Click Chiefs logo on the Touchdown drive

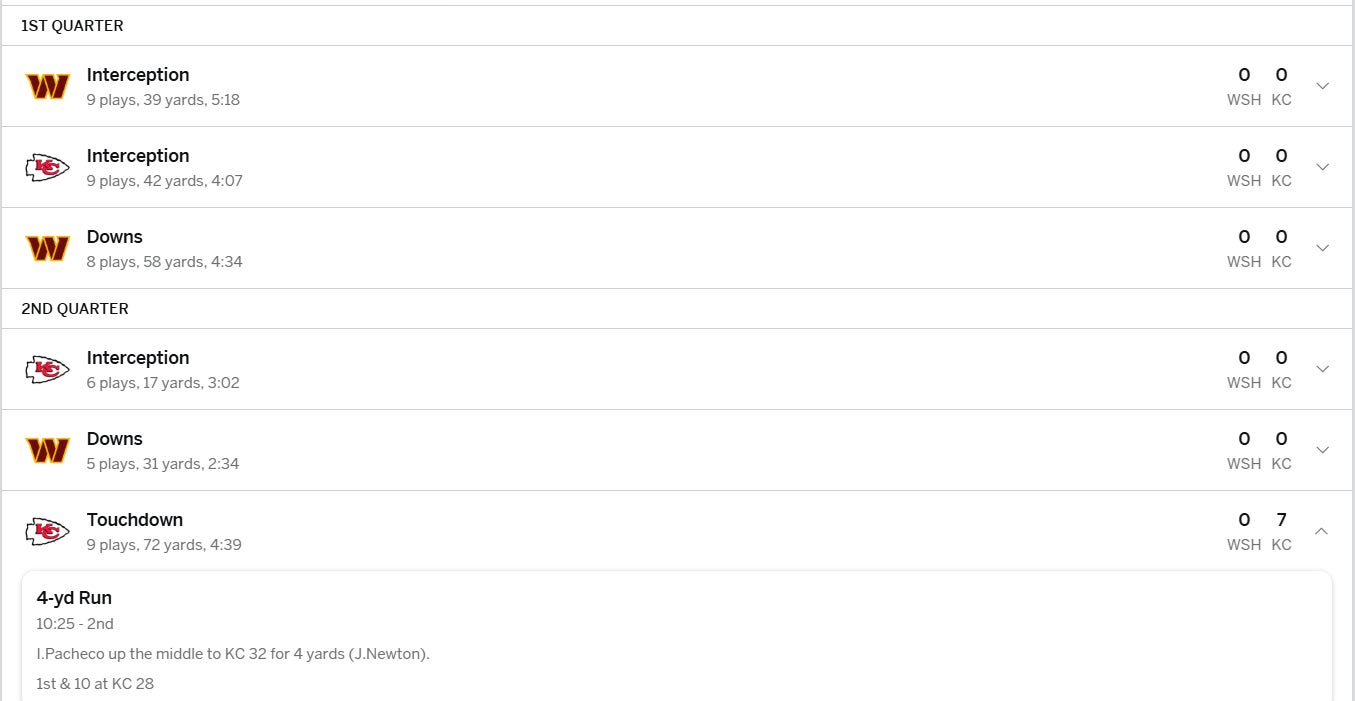pos(47,532)
